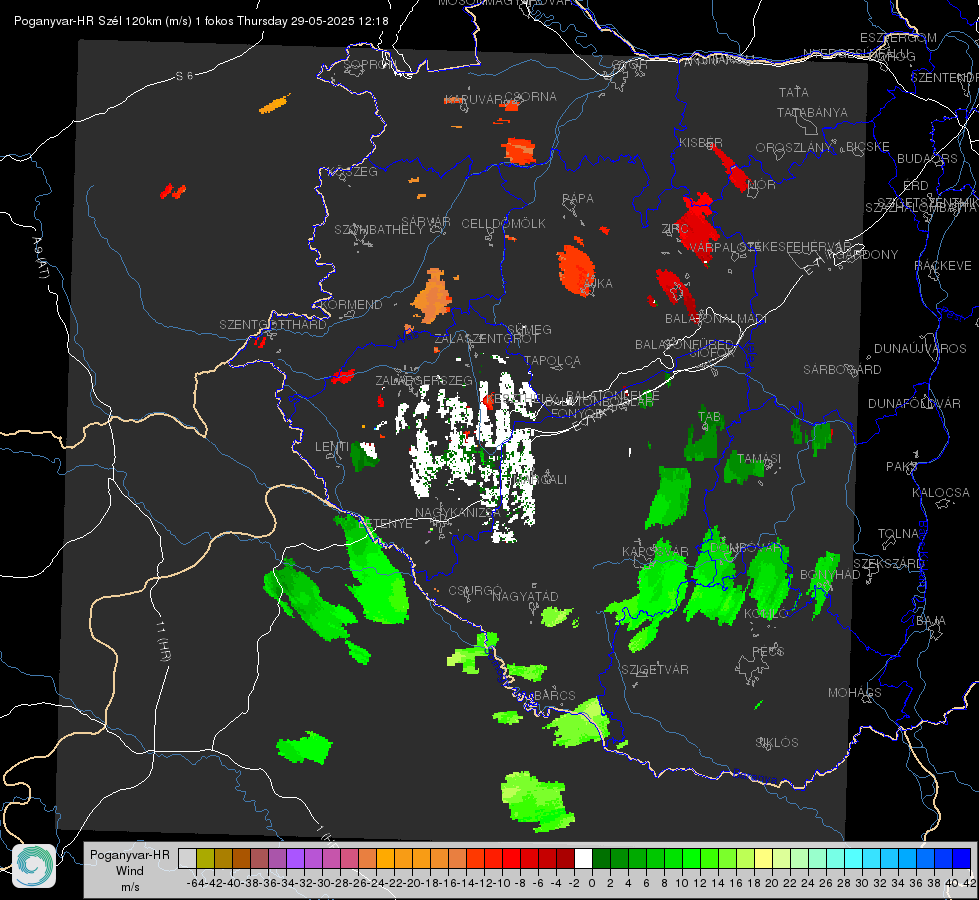979x900 pixels.
Task: Click the '11 (HR)' road label
Action: [x=163, y=641]
